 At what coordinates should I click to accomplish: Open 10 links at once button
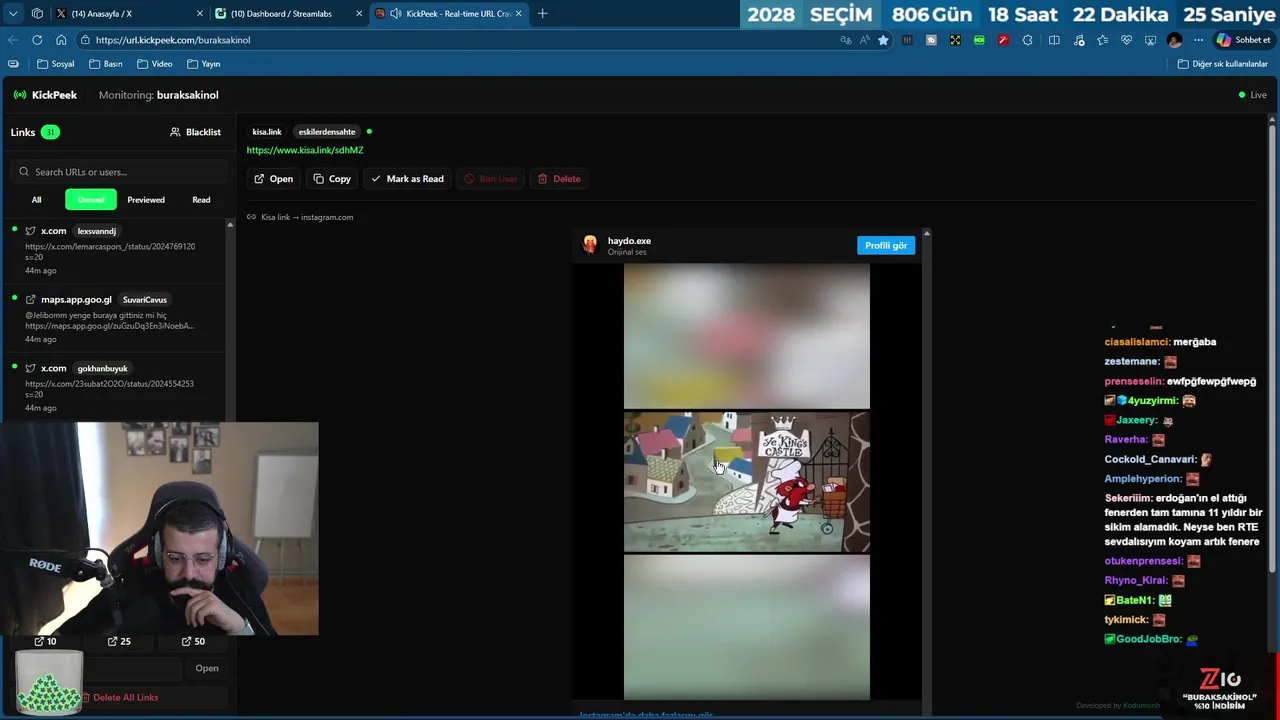point(45,641)
